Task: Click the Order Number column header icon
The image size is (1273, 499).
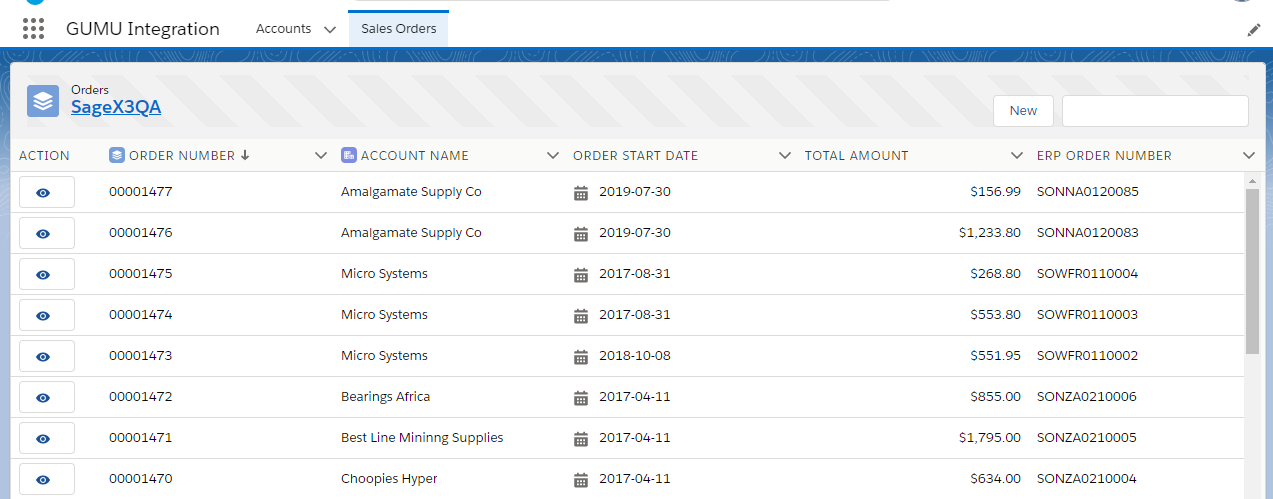Action: point(117,155)
